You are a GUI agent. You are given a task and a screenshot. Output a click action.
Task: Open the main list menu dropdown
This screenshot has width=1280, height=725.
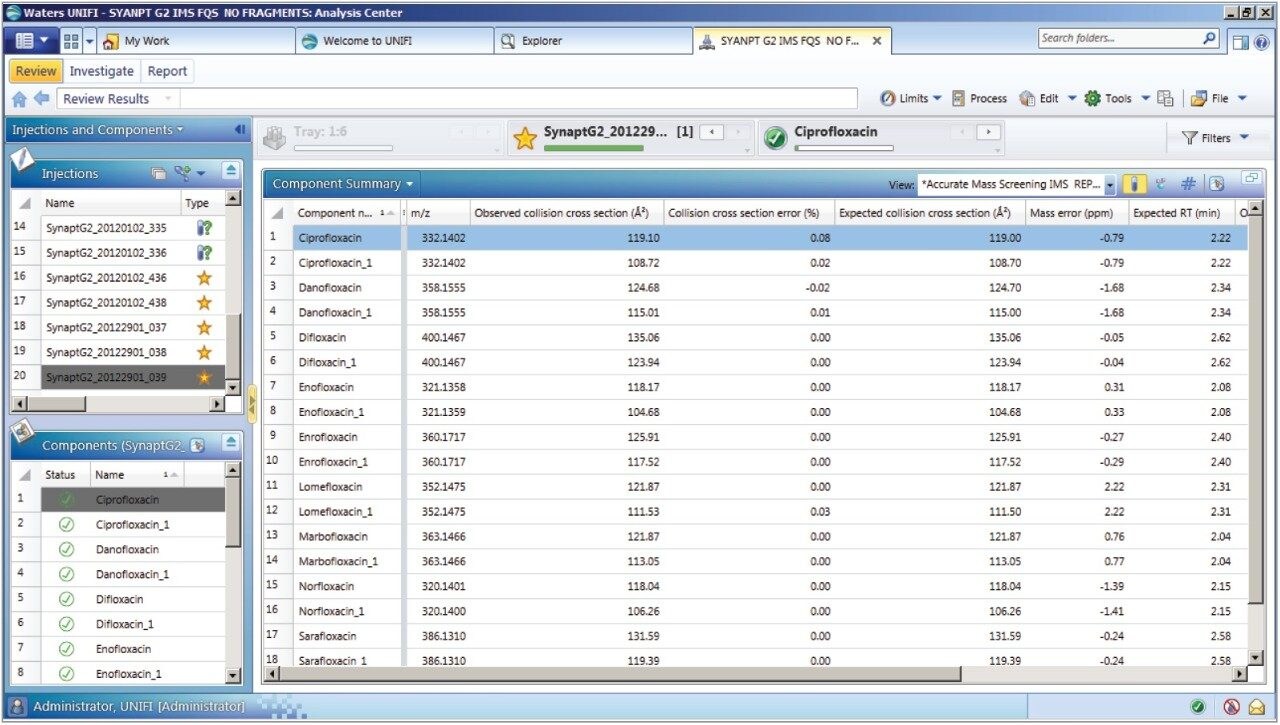tap(31, 41)
